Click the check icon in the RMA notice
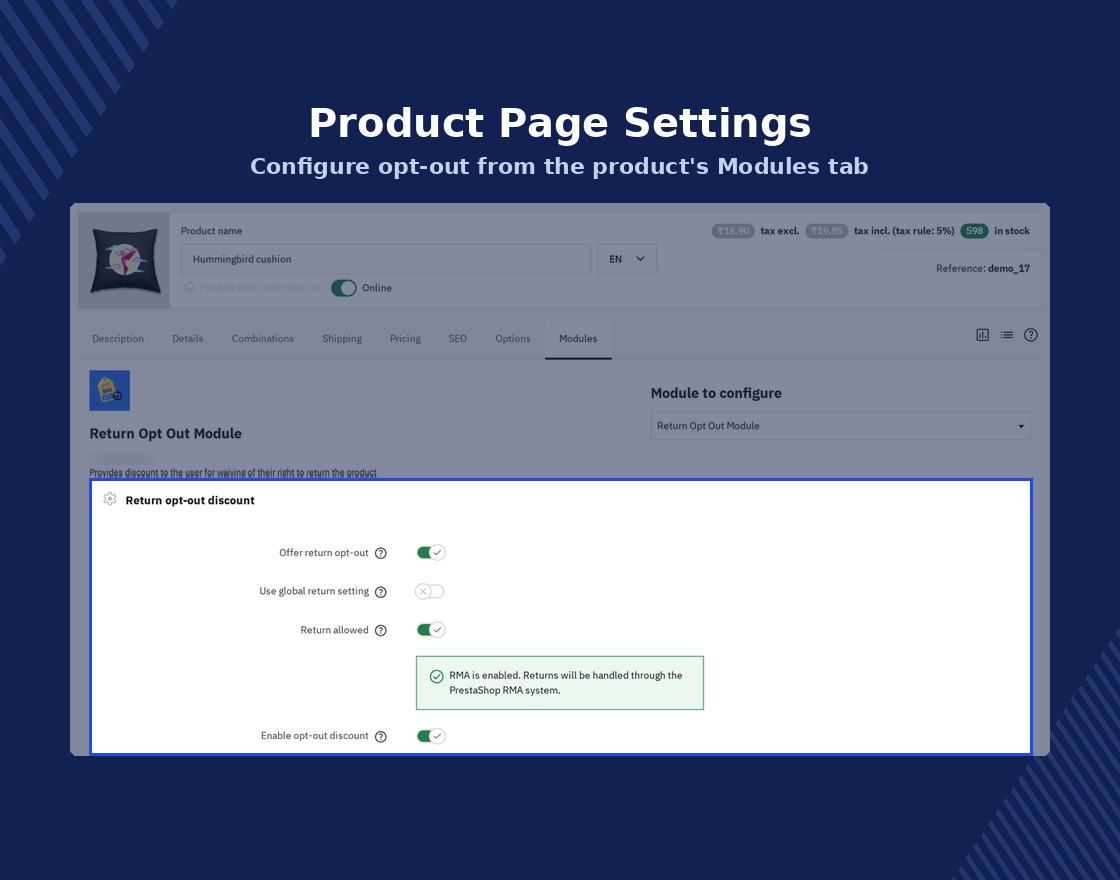1120x880 pixels. click(x=436, y=676)
